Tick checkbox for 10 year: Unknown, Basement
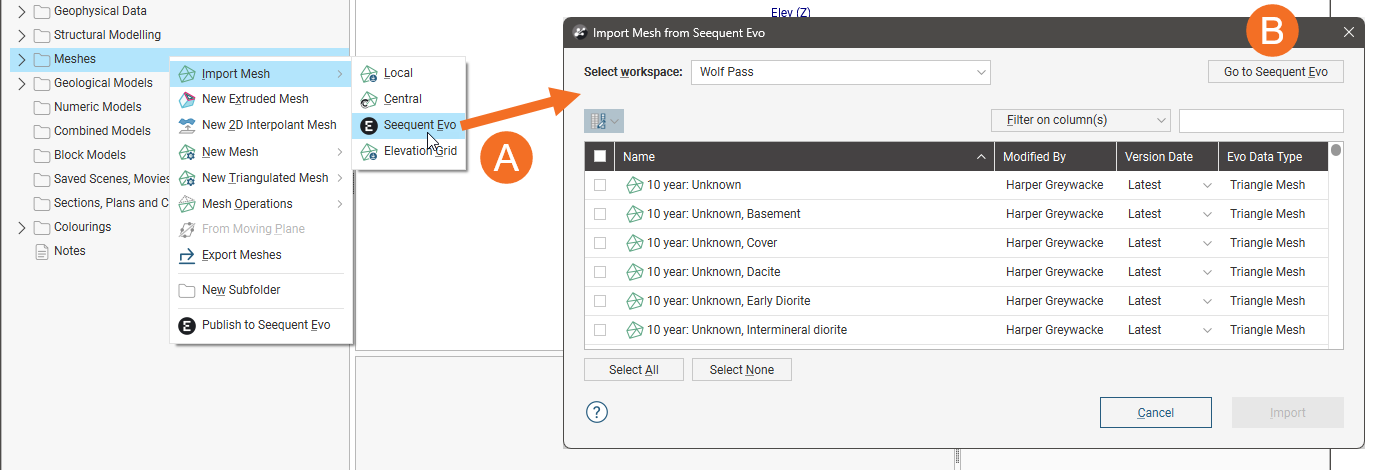Screen dimensions: 1373x470 pos(600,214)
